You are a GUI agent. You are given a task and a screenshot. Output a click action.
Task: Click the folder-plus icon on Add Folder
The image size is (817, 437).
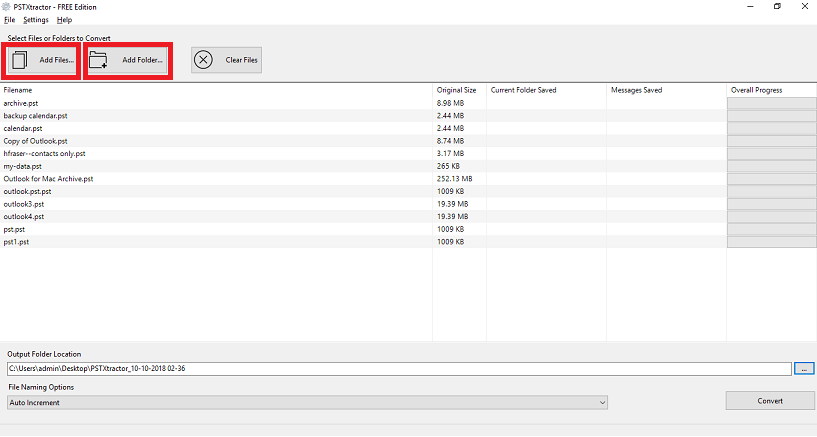98,60
